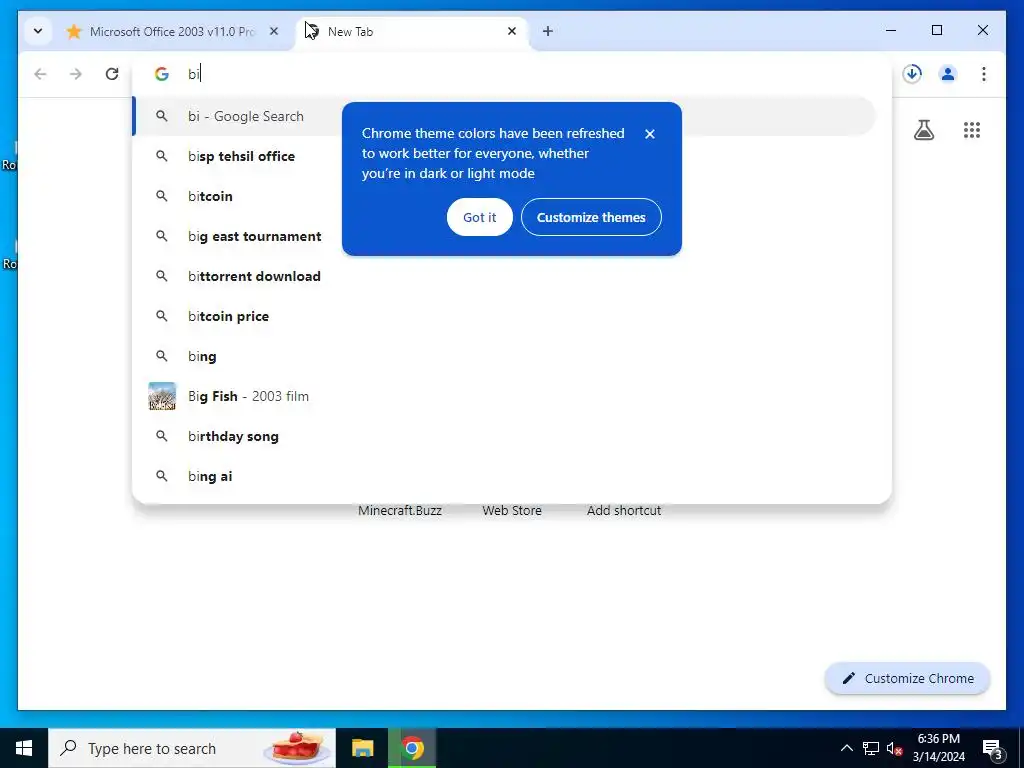Image resolution: width=1024 pixels, height=768 pixels.
Task: Go back with the back arrow
Action: pos(40,74)
